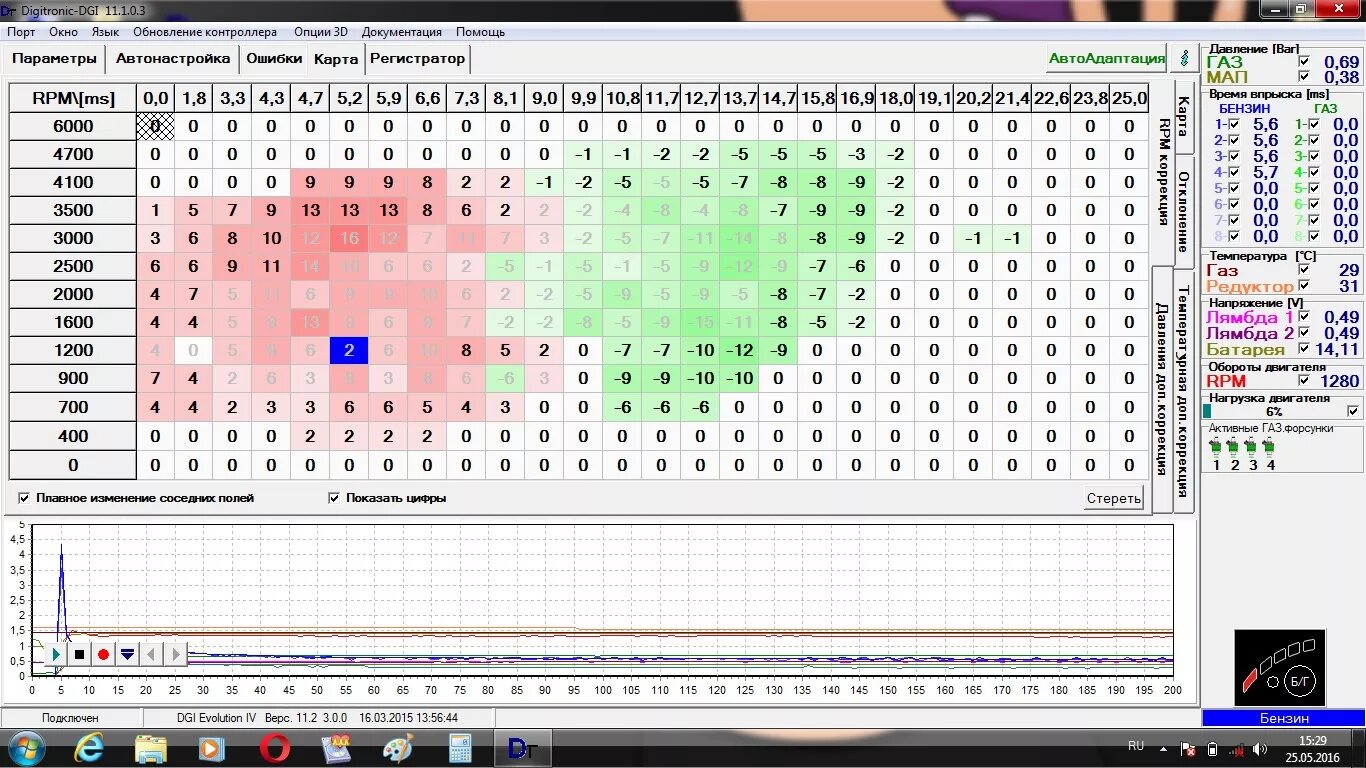Viewport: 1366px width, 768px height.
Task: Select the vertical Отклонение tab
Action: tap(1183, 210)
